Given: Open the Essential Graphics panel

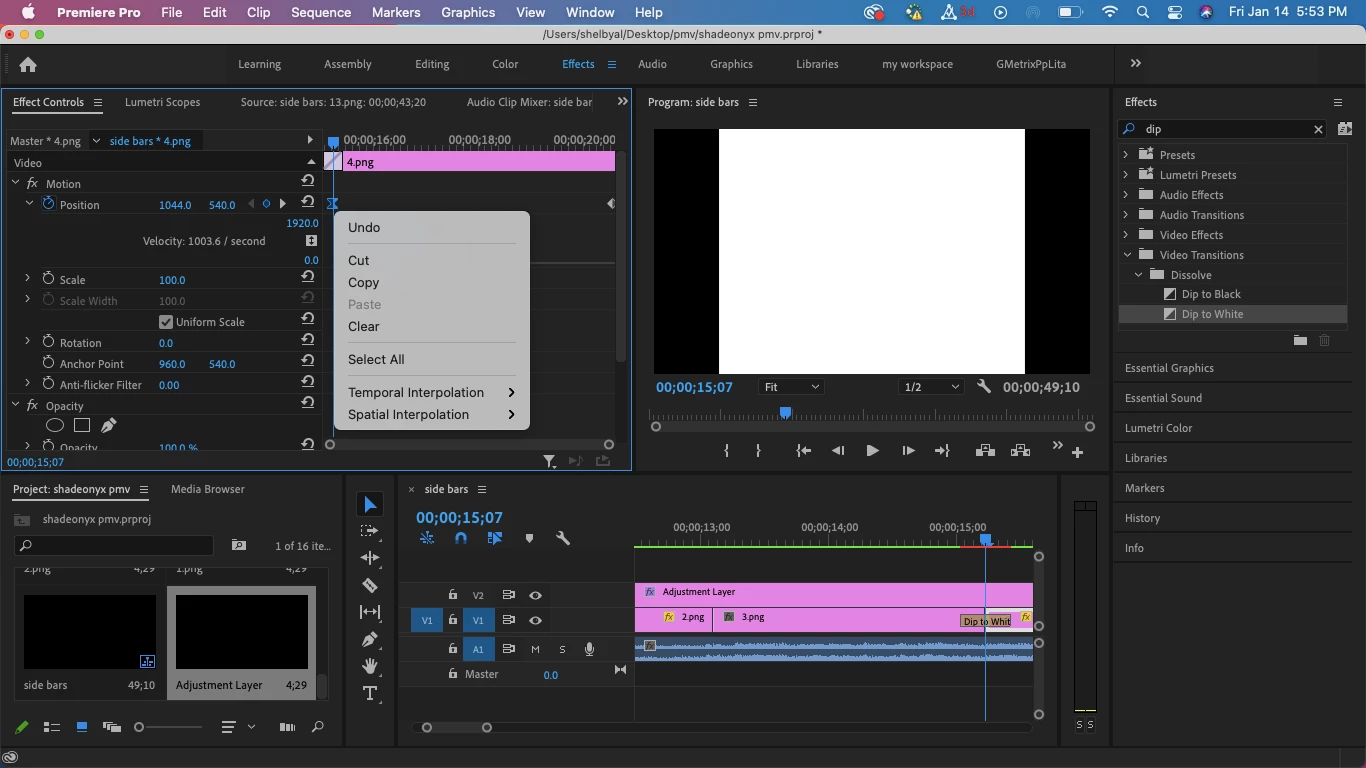Looking at the screenshot, I should click(x=1169, y=368).
